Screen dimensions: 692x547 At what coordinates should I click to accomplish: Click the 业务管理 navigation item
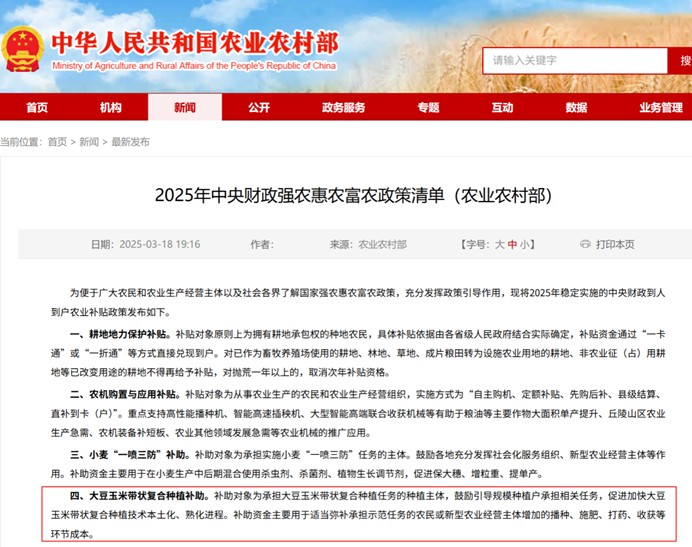point(660,108)
